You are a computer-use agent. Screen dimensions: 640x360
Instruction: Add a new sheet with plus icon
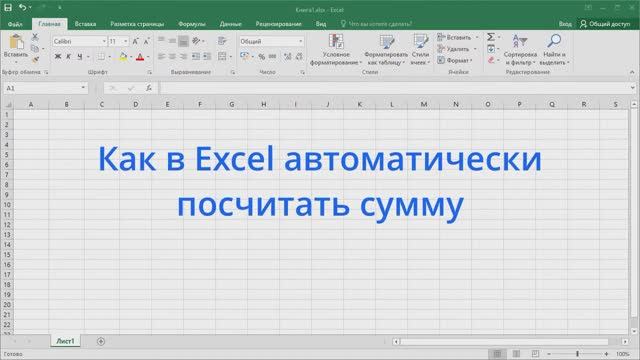(x=101, y=341)
